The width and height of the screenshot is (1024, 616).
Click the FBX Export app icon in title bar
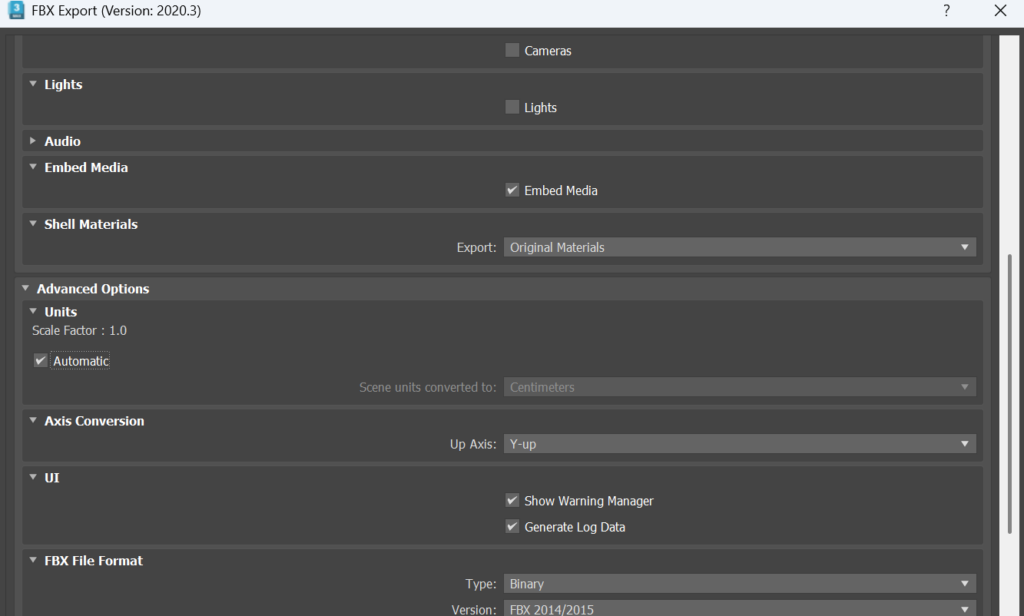click(x=16, y=11)
